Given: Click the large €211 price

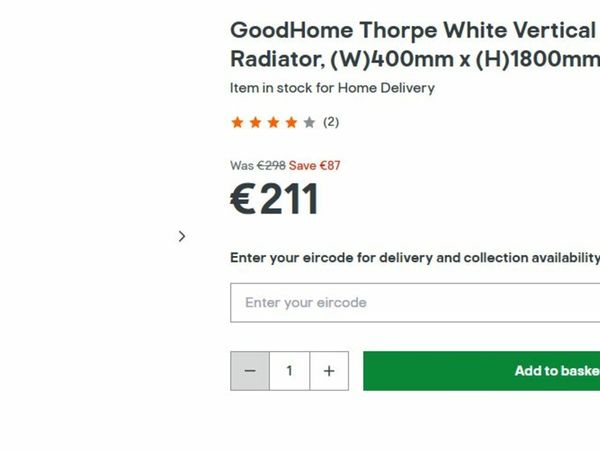Looking at the screenshot, I should [x=275, y=200].
